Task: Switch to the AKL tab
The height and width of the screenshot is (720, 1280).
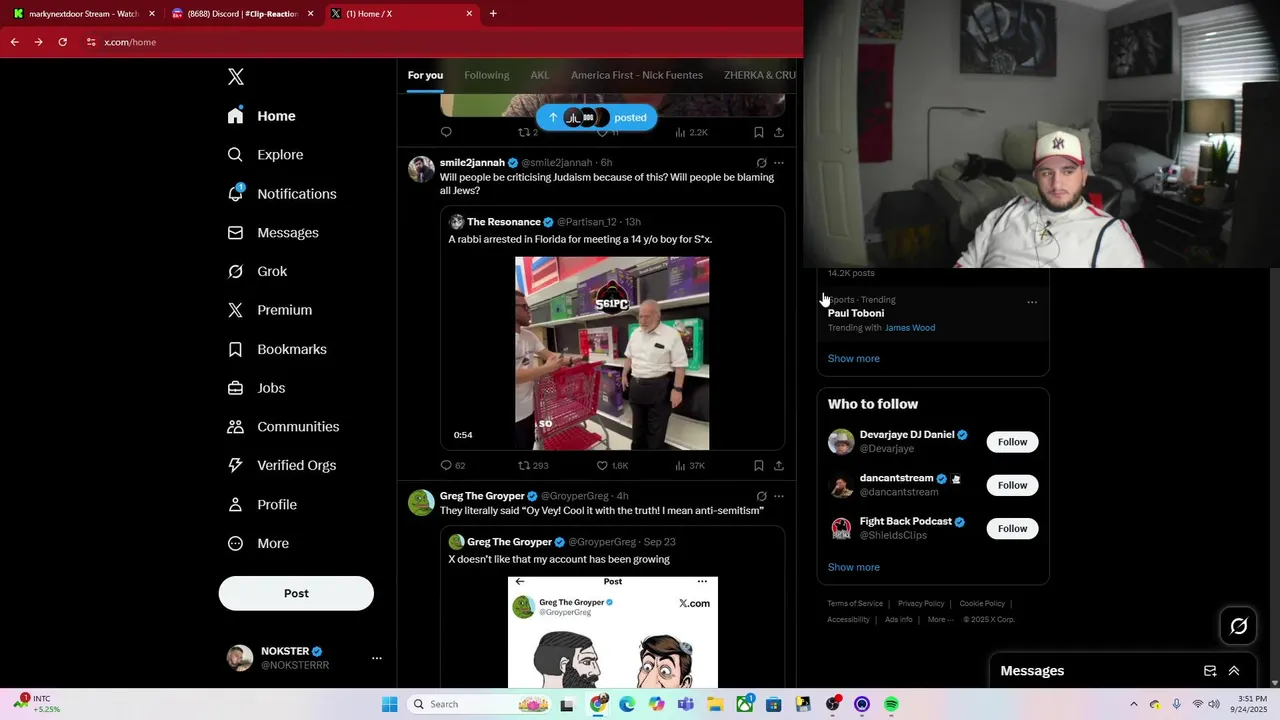Action: tap(540, 75)
